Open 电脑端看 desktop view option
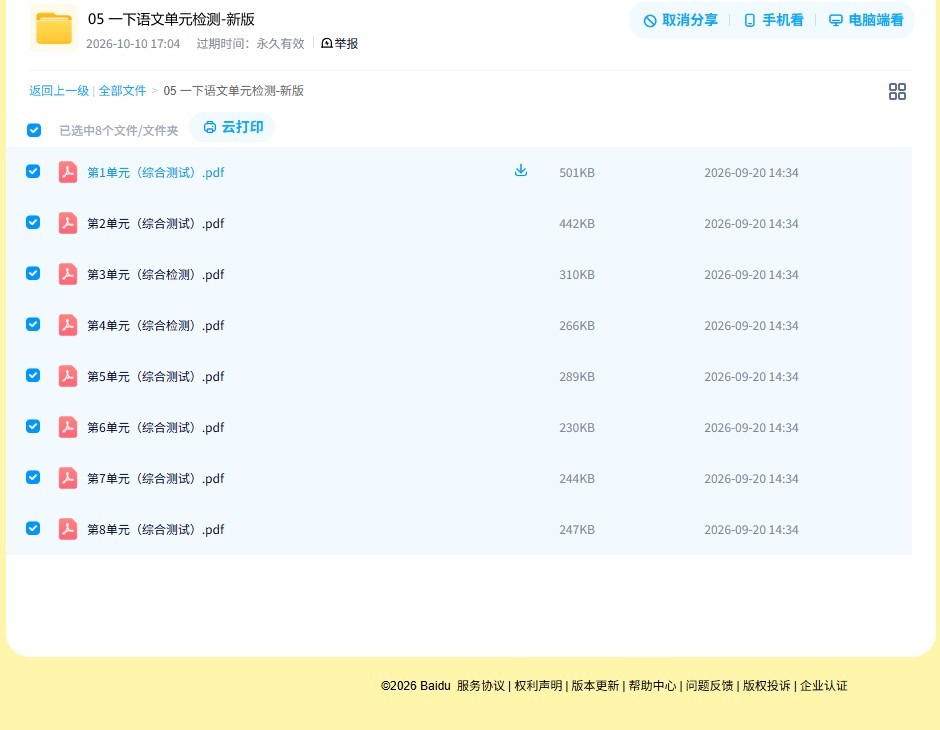 866,20
